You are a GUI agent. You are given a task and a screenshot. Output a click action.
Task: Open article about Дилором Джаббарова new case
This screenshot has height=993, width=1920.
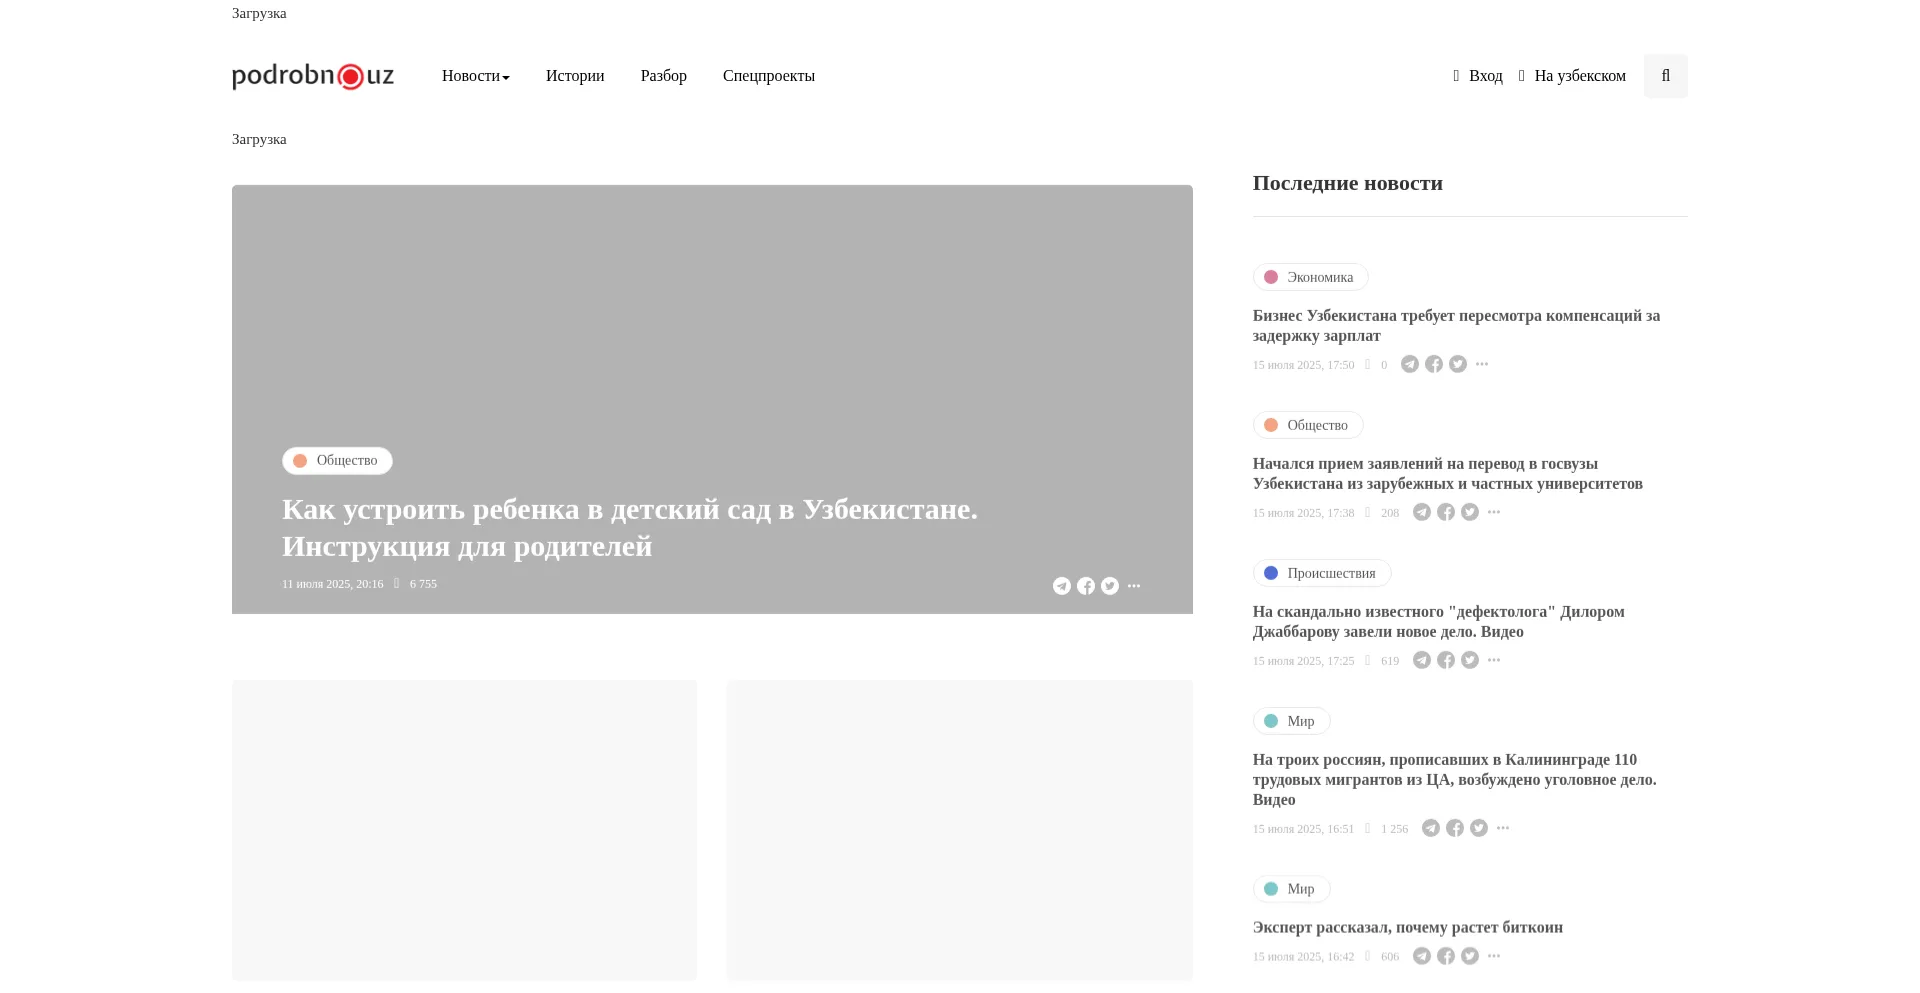[1439, 622]
